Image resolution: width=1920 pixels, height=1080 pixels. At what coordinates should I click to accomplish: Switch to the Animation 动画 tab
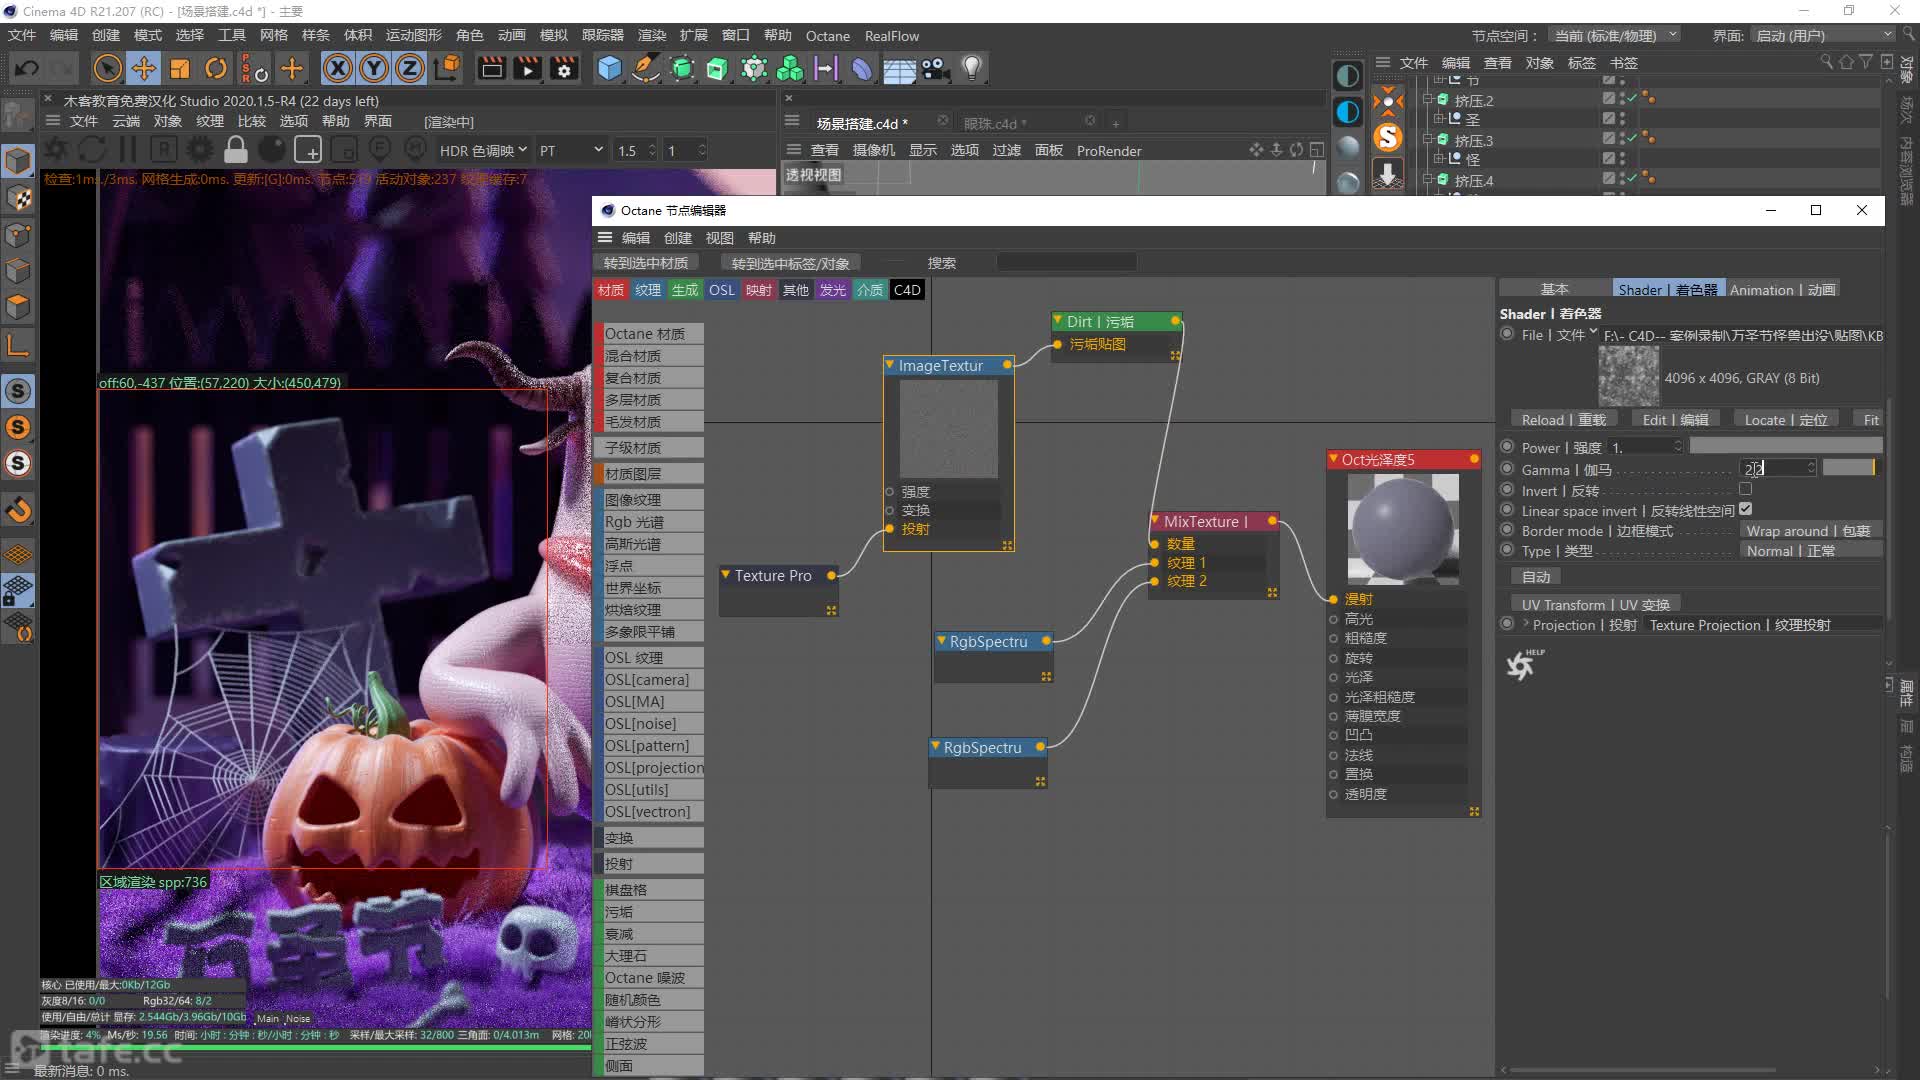pyautogui.click(x=1782, y=289)
